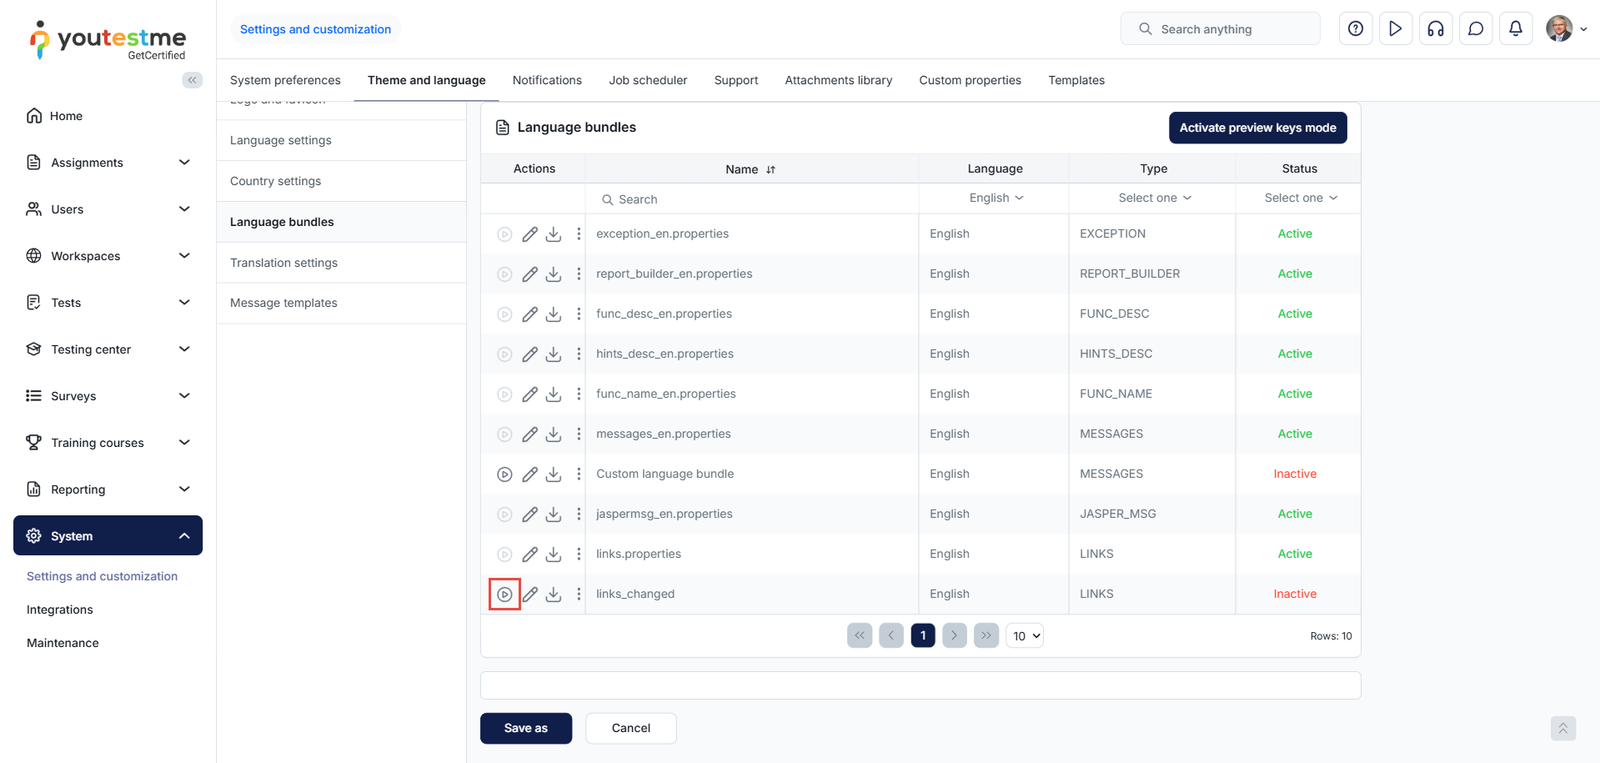Screen dimensions: 1600x763
Task: Open the Status filter dropdown
Action: pyautogui.click(x=1299, y=198)
